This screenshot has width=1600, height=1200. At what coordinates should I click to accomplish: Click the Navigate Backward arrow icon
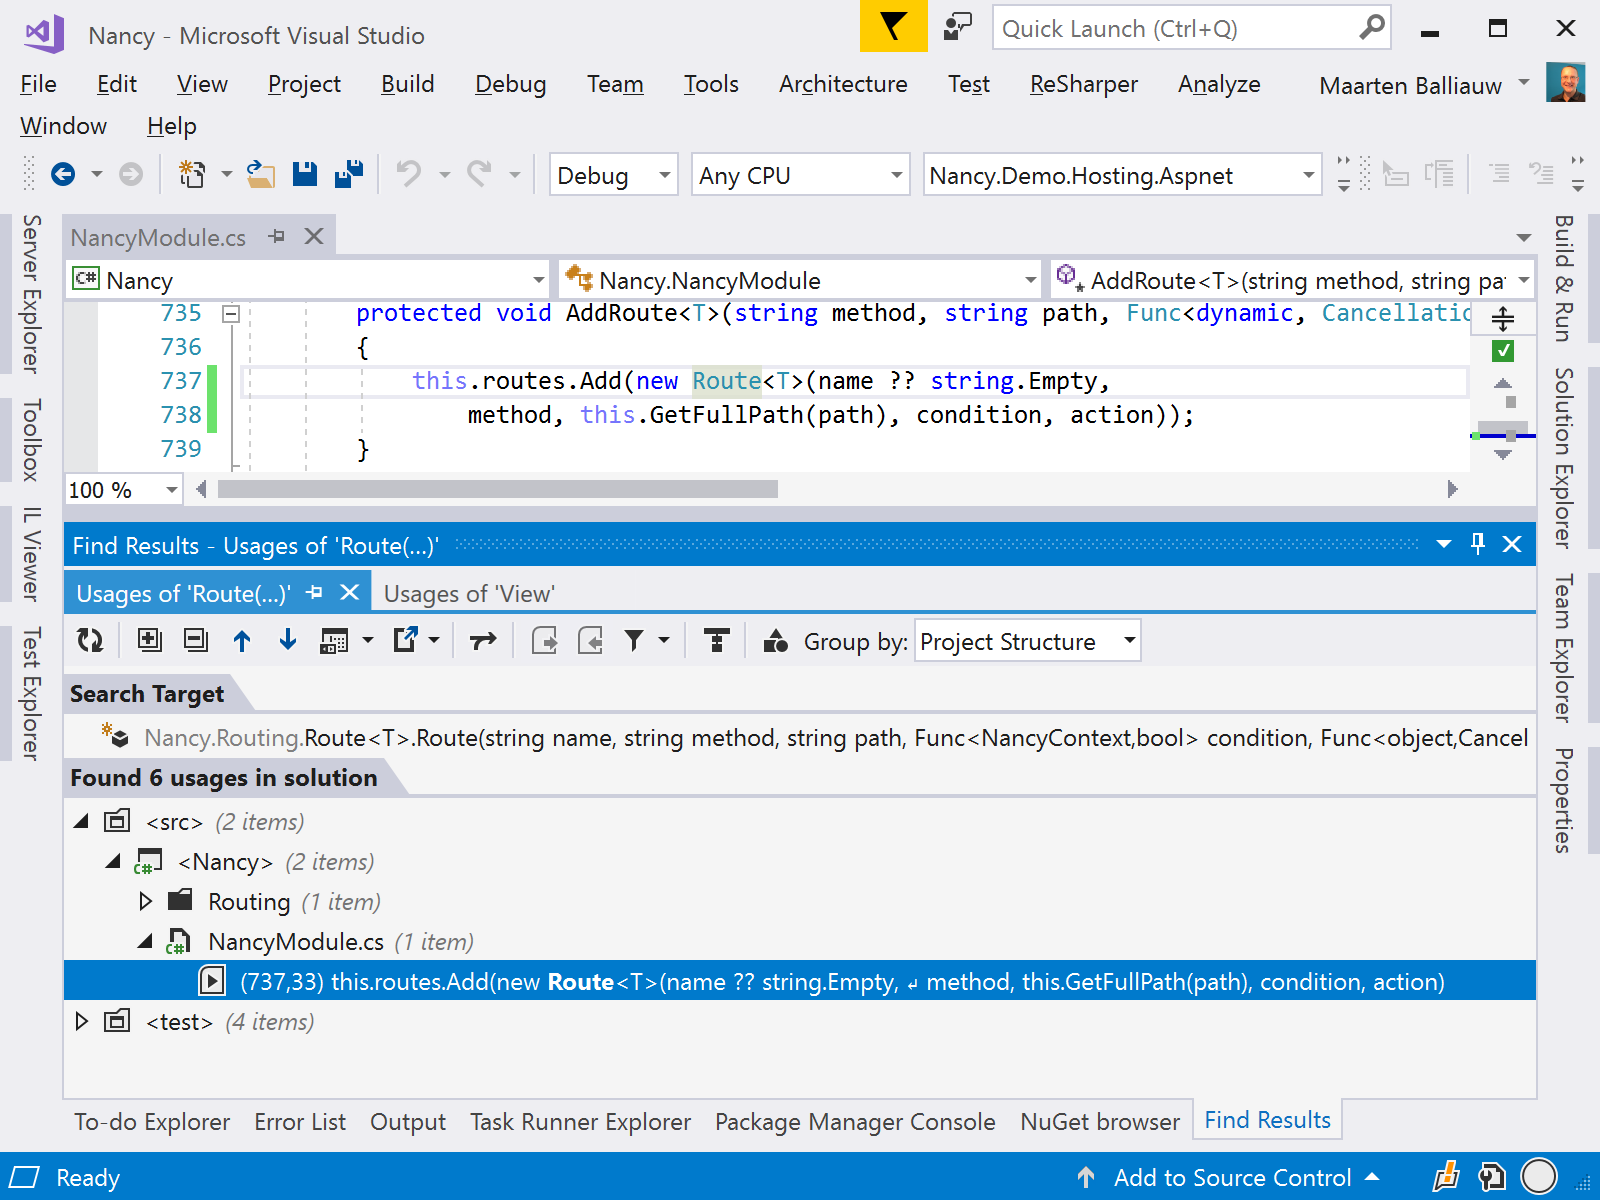63,175
